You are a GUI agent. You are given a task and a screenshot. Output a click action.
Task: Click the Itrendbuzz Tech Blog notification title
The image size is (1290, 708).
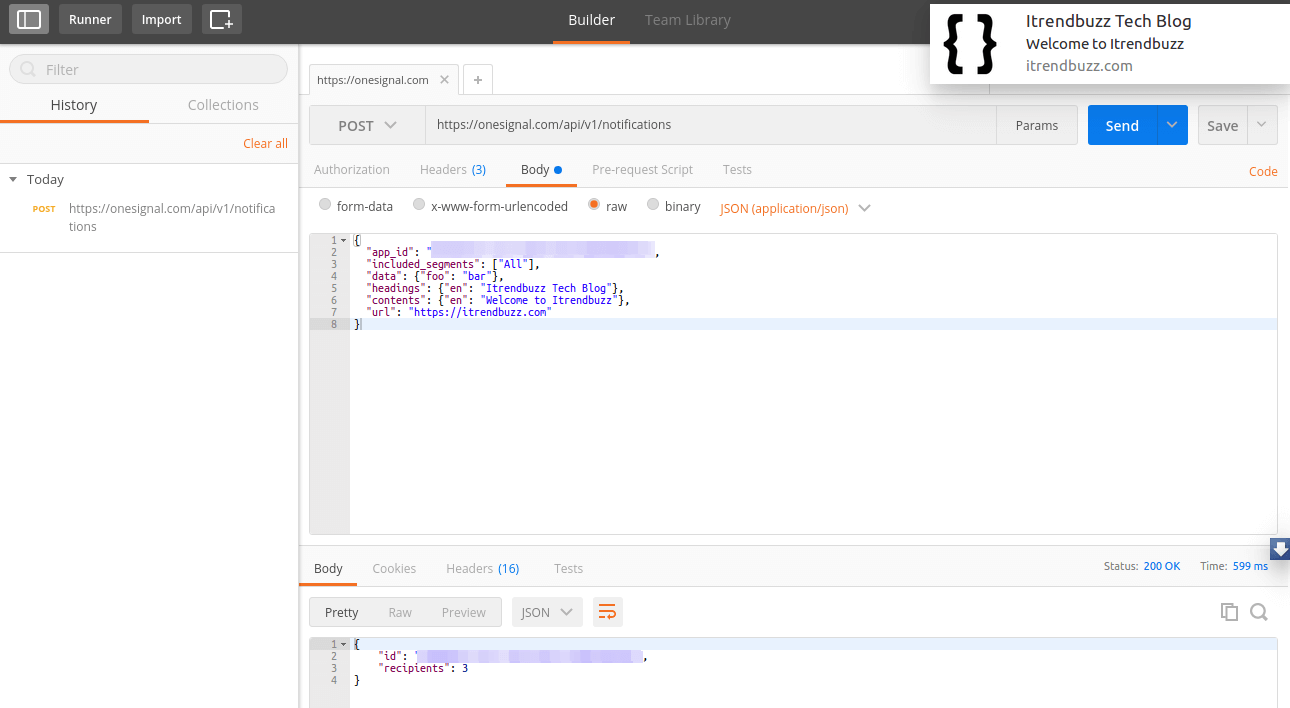(1108, 21)
